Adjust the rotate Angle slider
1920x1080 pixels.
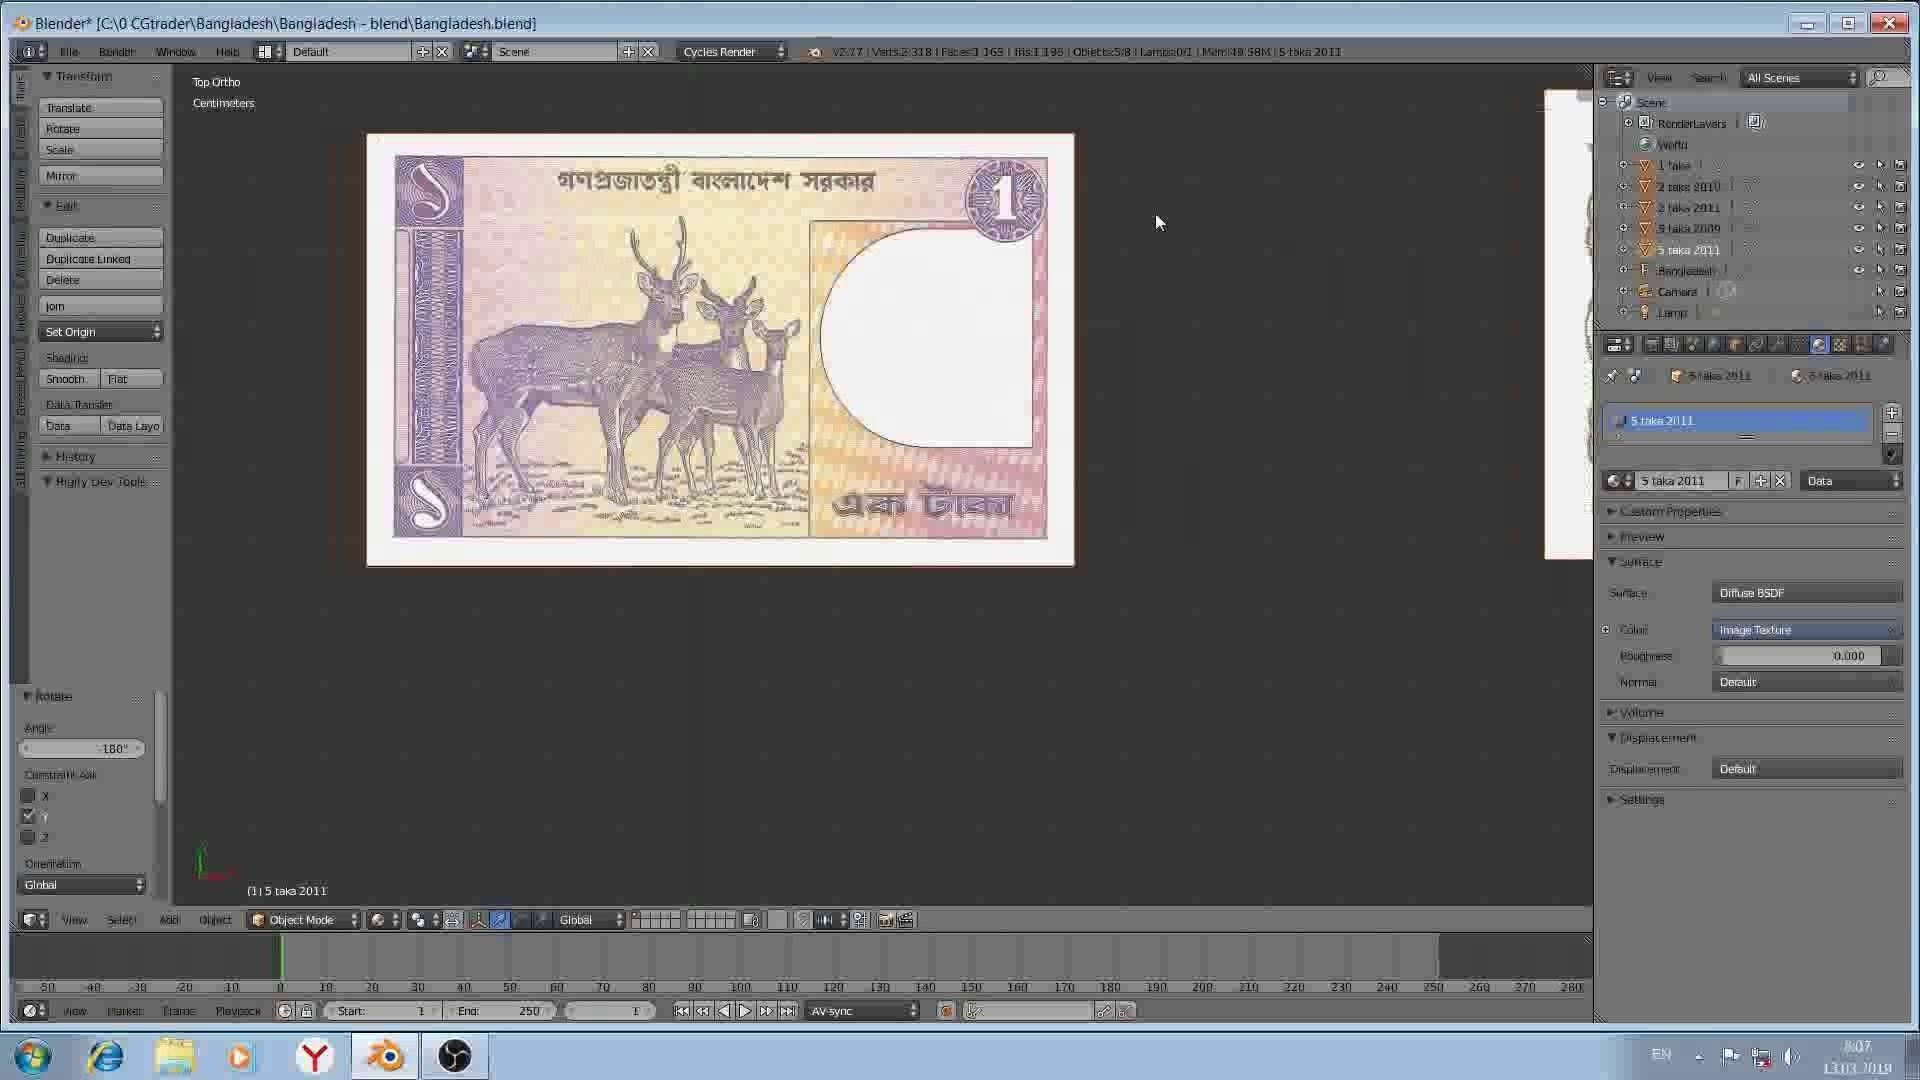click(82, 749)
